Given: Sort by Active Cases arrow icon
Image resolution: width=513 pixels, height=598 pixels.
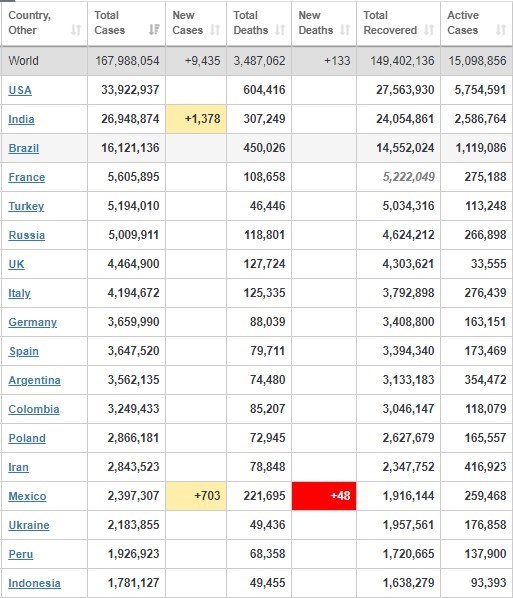Looking at the screenshot, I should coord(501,30).
